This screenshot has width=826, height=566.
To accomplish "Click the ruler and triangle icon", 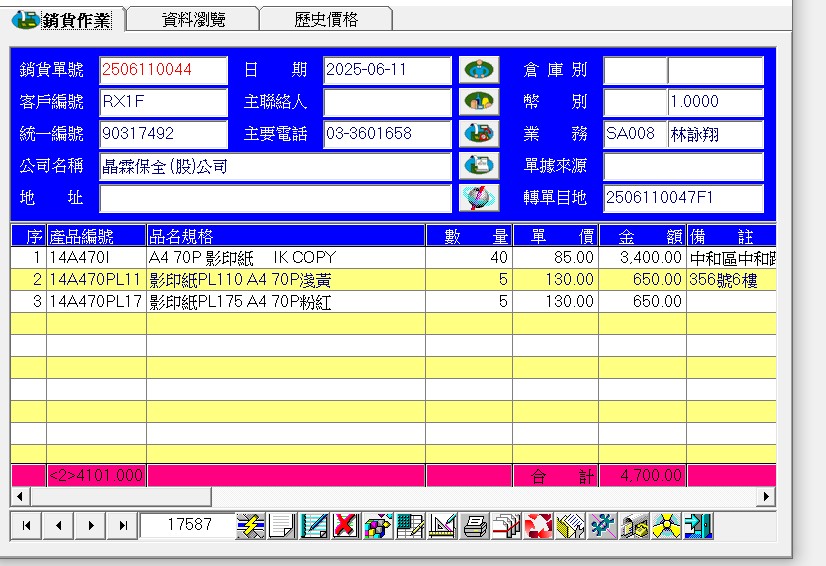I will pyautogui.click(x=442, y=525).
